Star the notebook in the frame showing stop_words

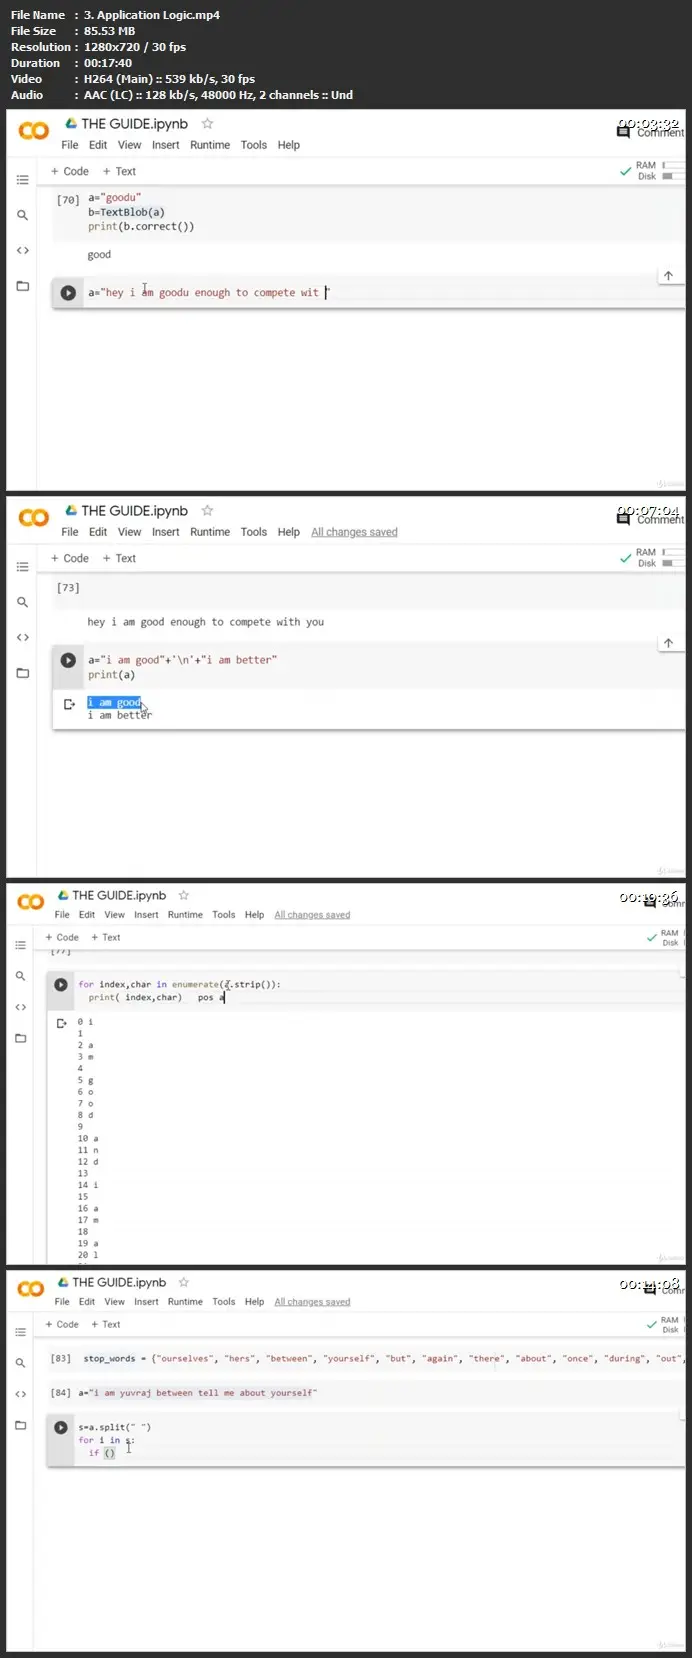coord(184,1282)
